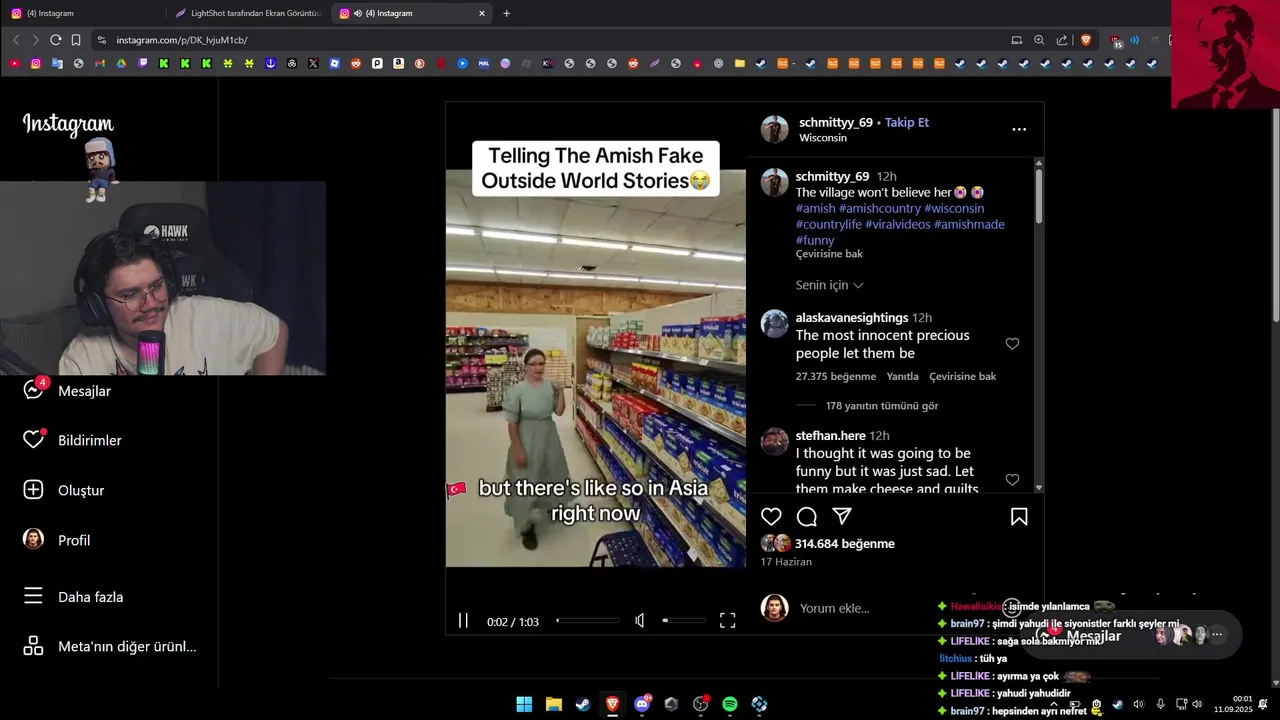The image size is (1280, 720).
Task: Click the 314.684 beğenme likes count
Action: 845,544
